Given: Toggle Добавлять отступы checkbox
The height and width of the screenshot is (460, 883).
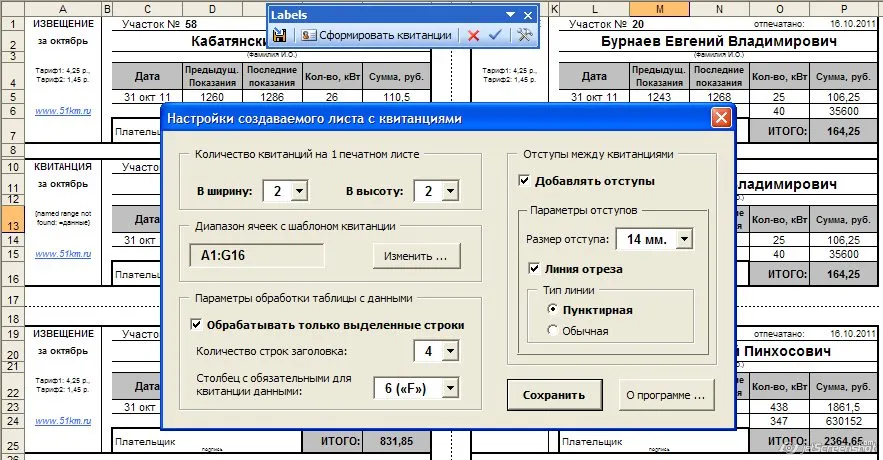Looking at the screenshot, I should click(525, 181).
